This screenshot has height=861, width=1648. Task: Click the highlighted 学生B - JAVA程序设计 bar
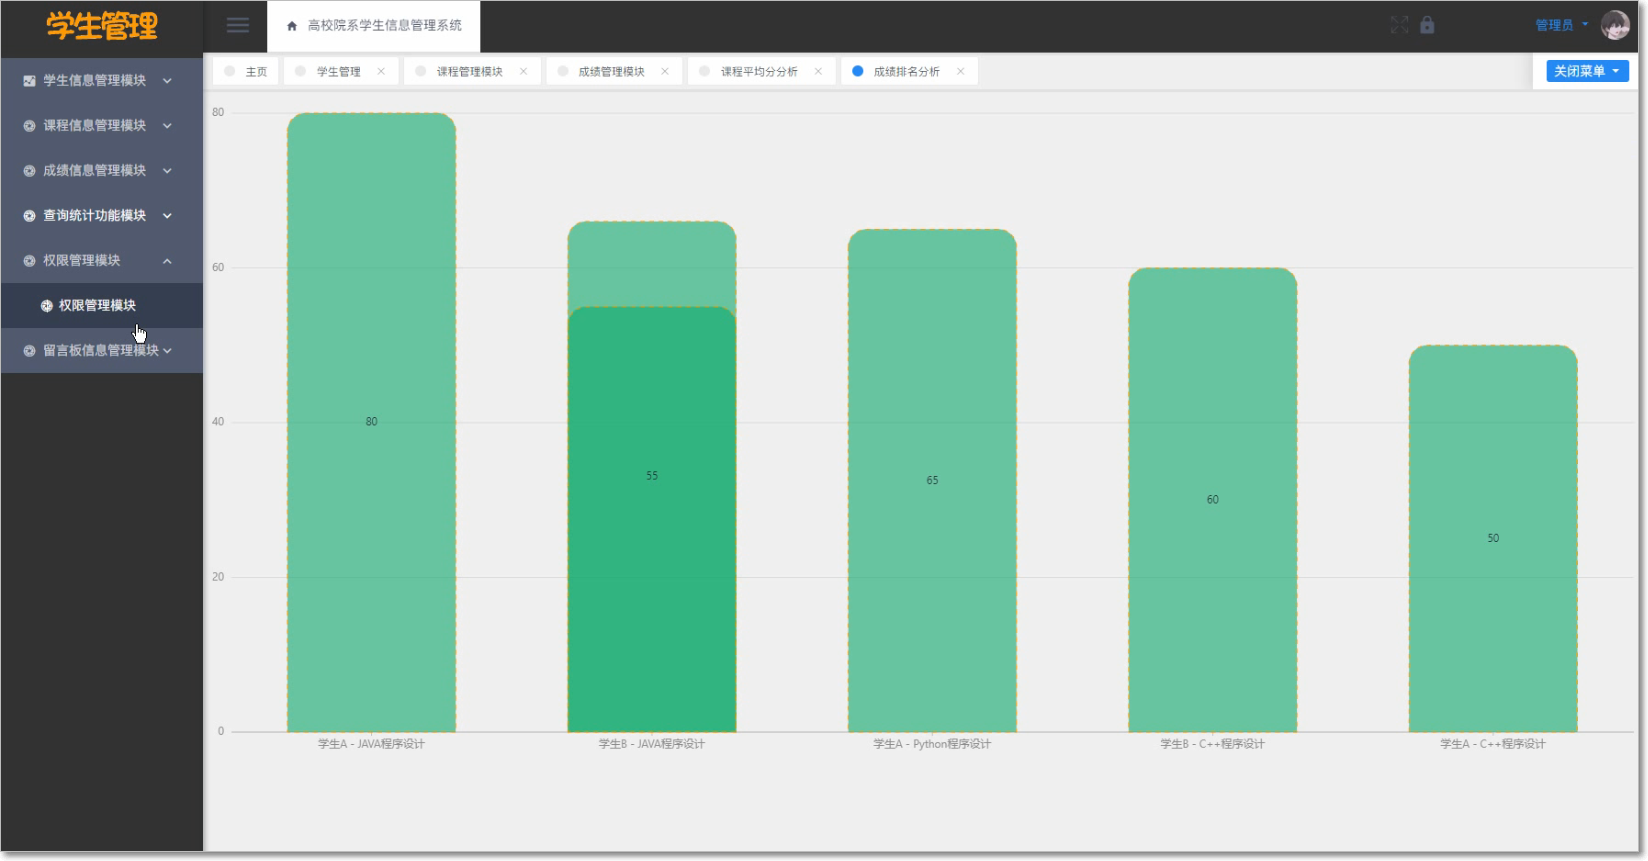tap(652, 520)
